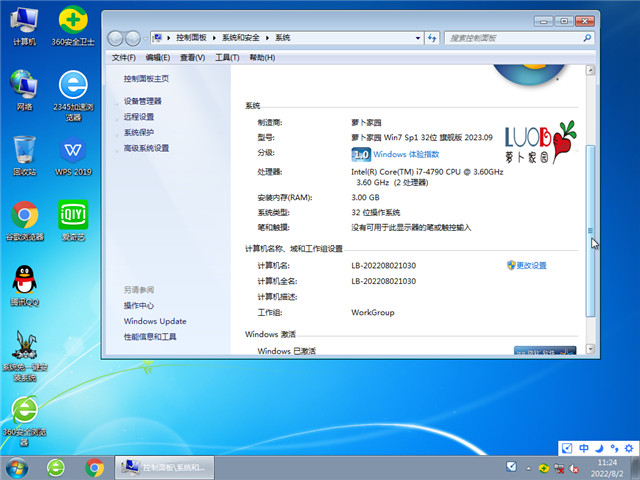Select the 网络 desktop icon
640x480 pixels.
[x=24, y=91]
